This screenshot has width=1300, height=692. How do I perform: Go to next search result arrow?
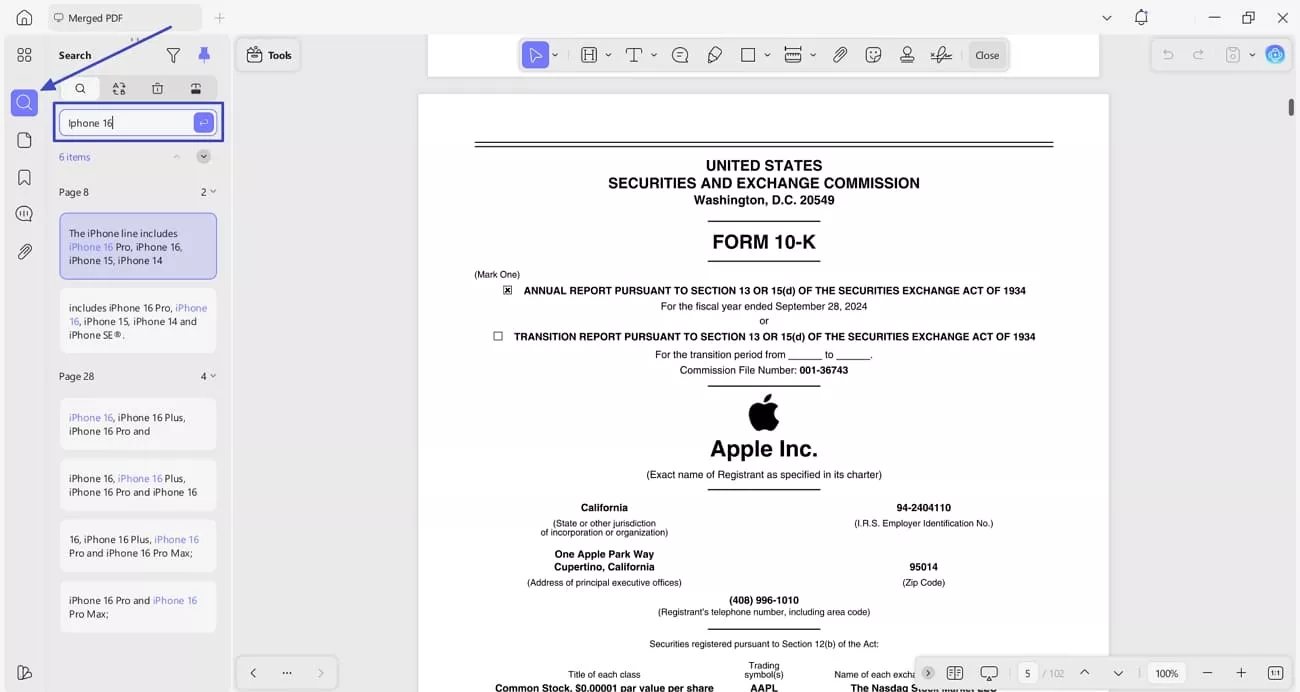click(x=203, y=157)
